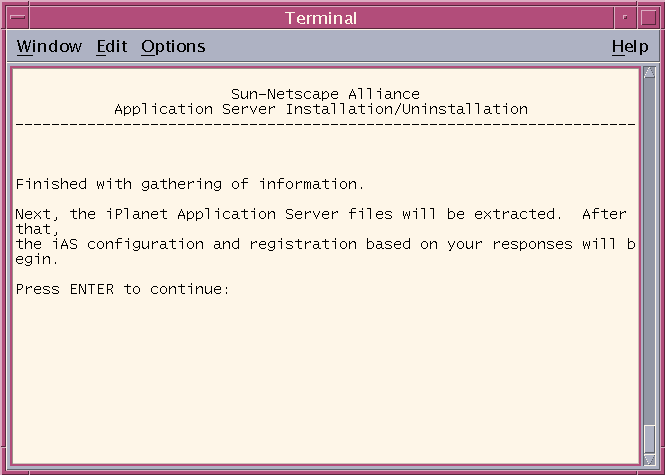Viewport: 665px width, 475px height.
Task: Open the Edit menu
Action: pyautogui.click(x=112, y=46)
